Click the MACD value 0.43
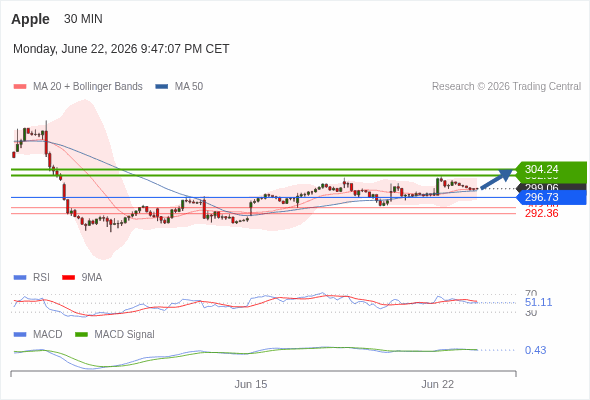The image size is (590, 400). point(535,350)
